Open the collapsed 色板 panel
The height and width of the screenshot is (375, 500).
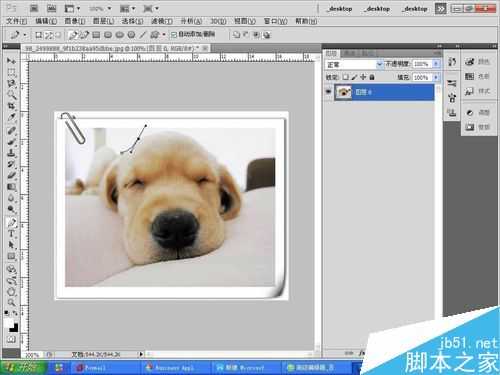click(x=477, y=76)
